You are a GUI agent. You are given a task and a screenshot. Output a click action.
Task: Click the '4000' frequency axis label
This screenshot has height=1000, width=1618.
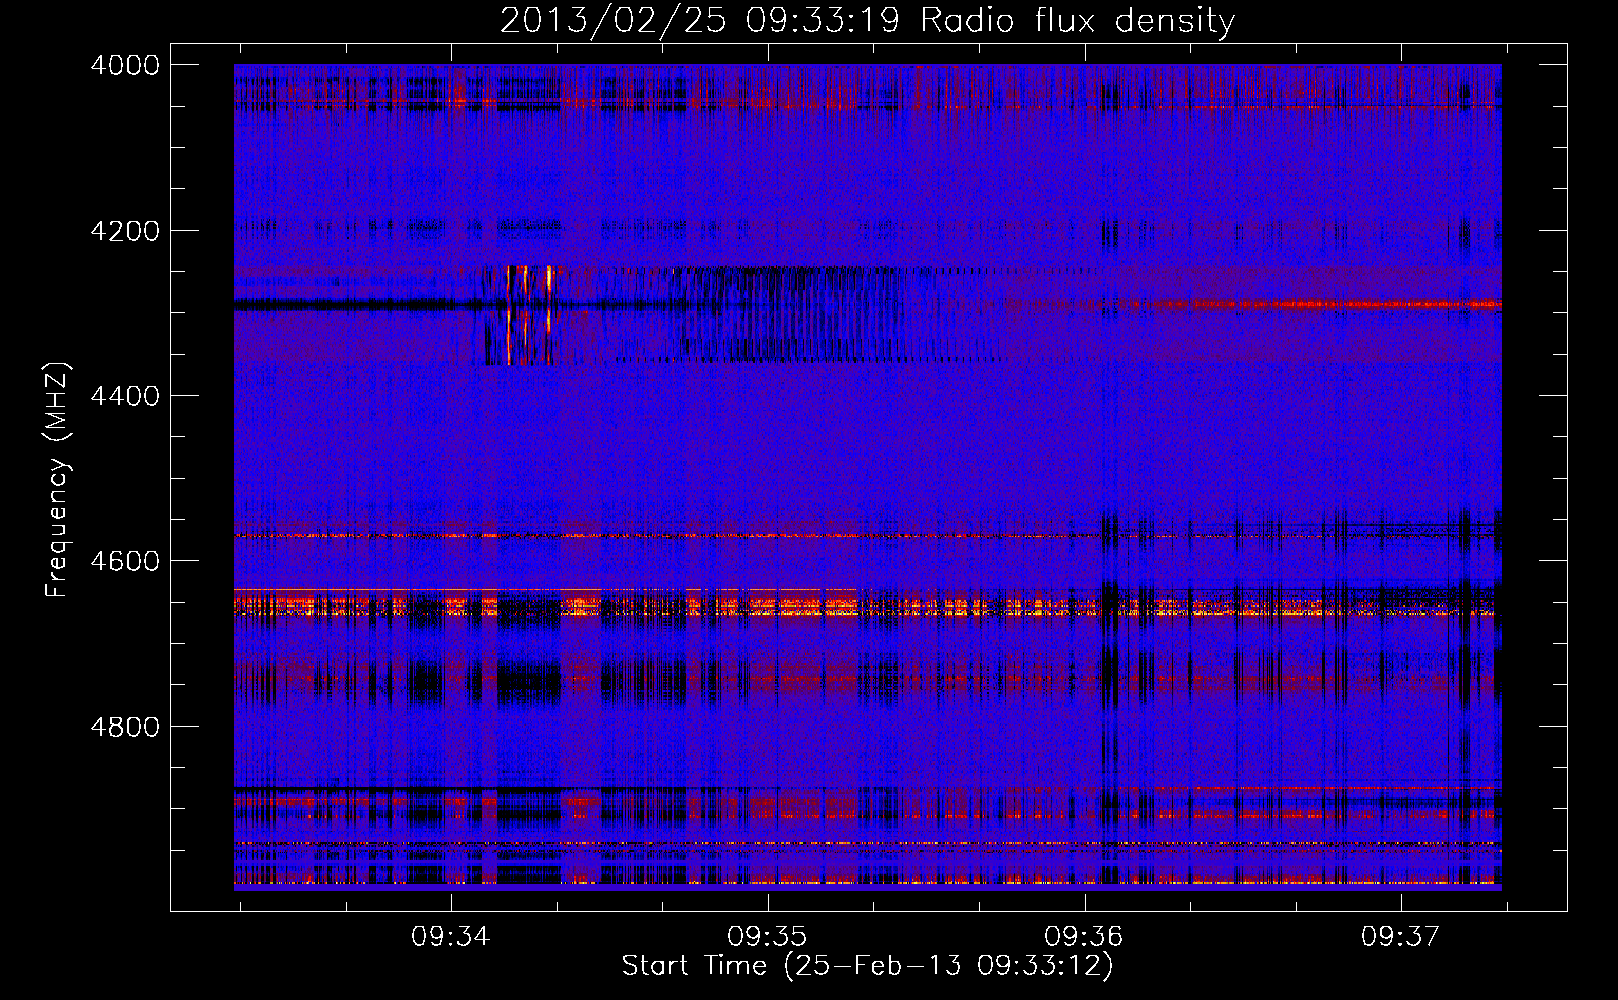125,65
